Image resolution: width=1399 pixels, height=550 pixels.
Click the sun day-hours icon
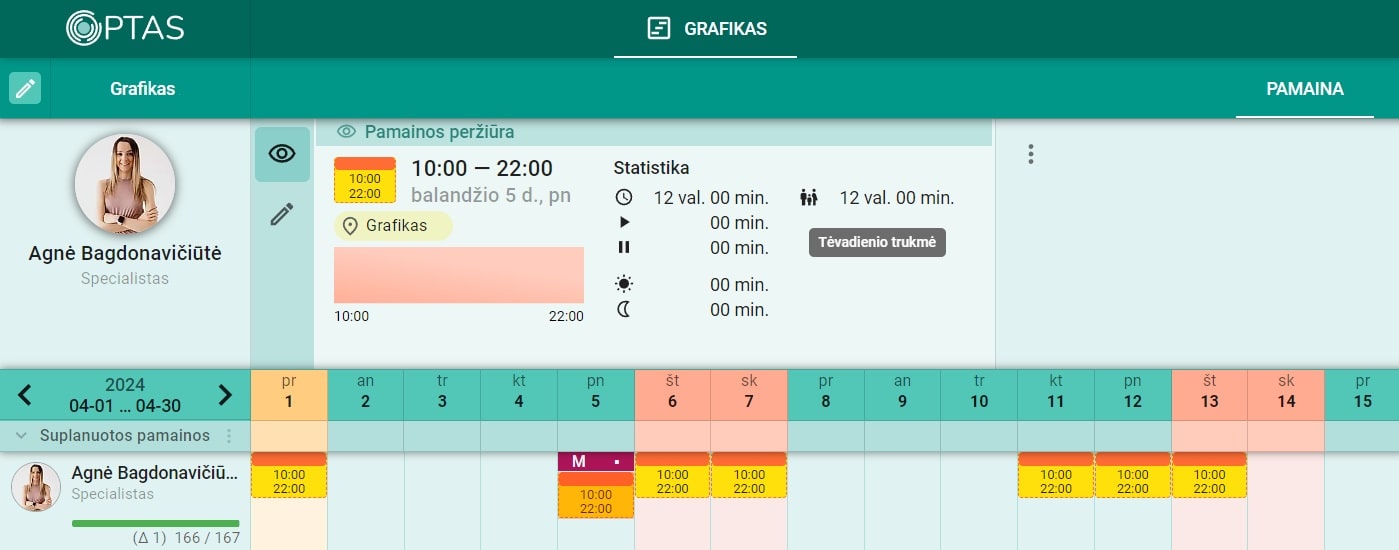[x=624, y=284]
